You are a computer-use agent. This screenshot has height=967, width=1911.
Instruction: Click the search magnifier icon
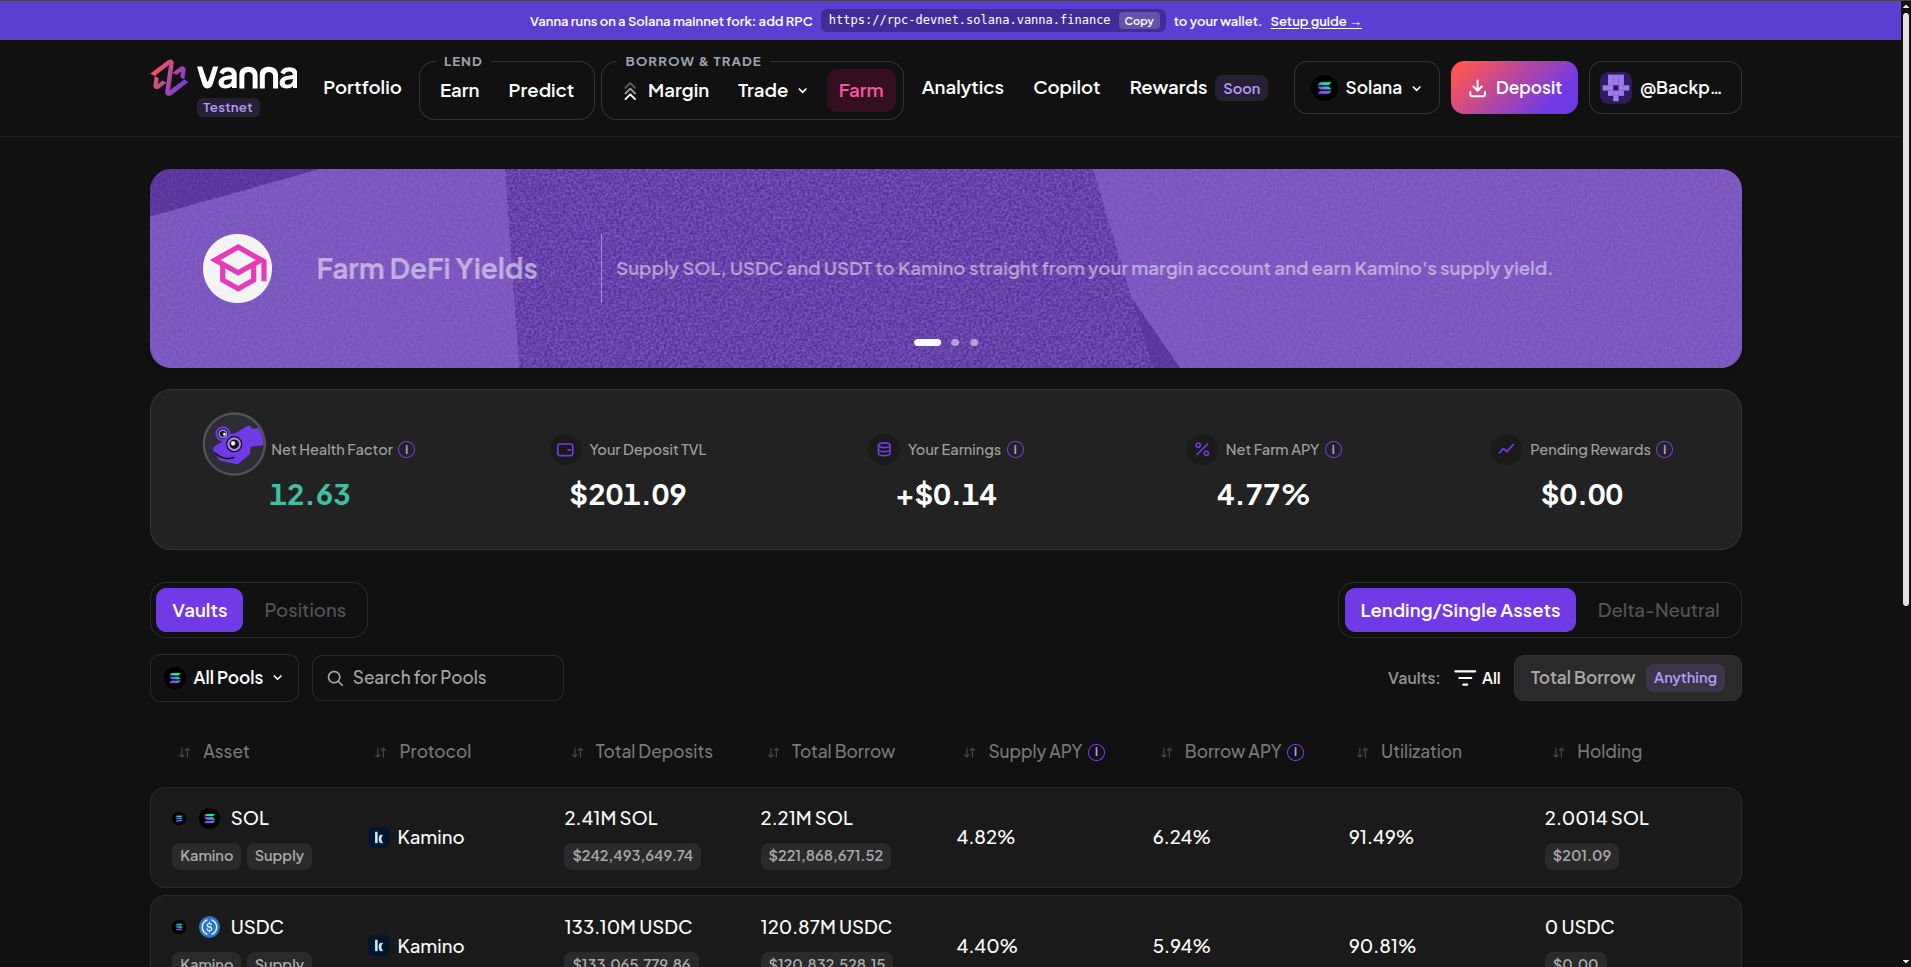click(x=336, y=678)
